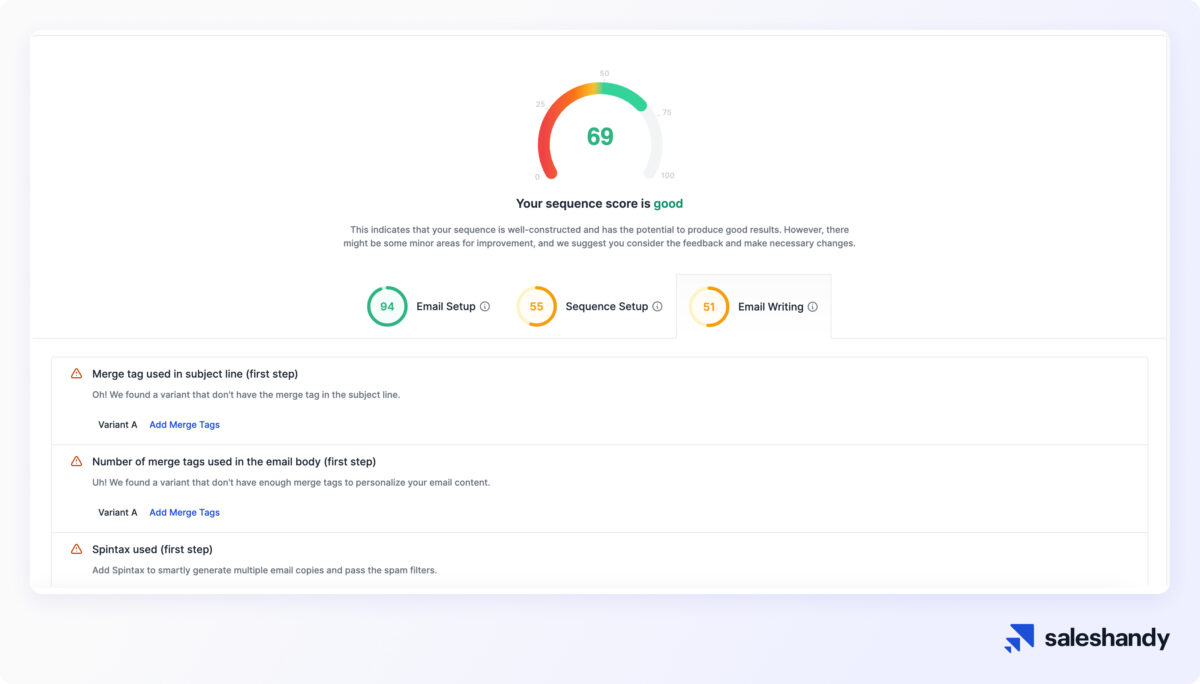Click the green "good" rating text
Viewport: 1200px width, 684px height.
click(668, 204)
